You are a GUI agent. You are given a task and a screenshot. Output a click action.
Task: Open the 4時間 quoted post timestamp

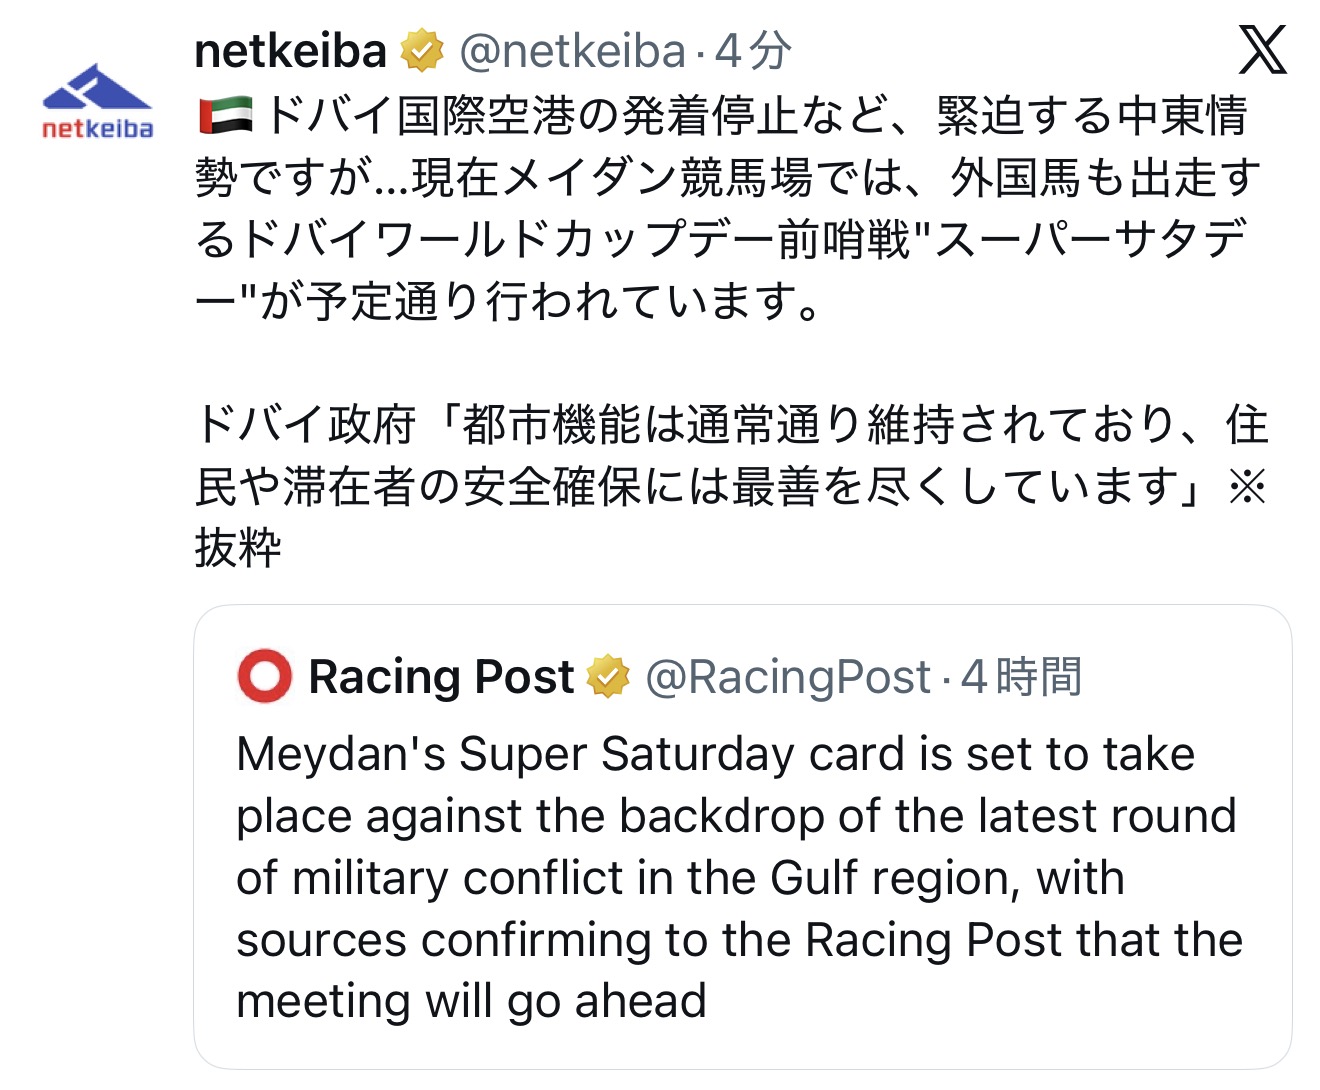(1021, 677)
